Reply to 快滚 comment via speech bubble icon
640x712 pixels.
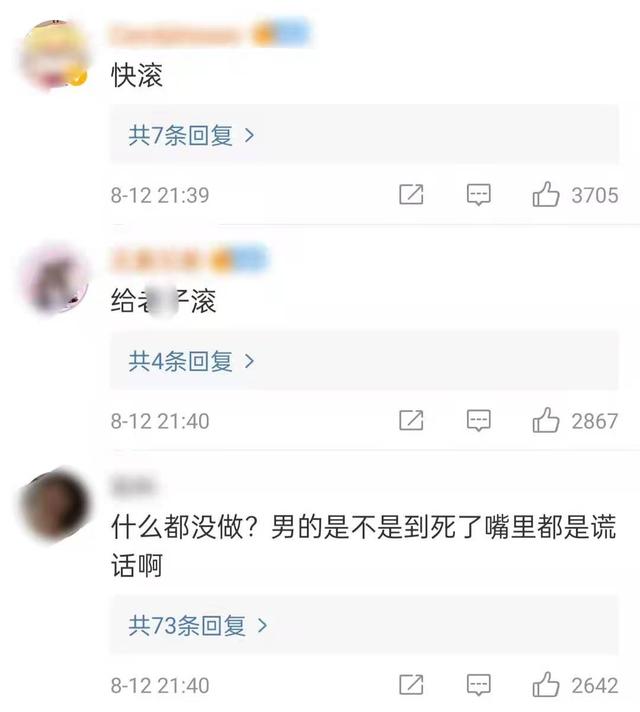[x=479, y=195]
